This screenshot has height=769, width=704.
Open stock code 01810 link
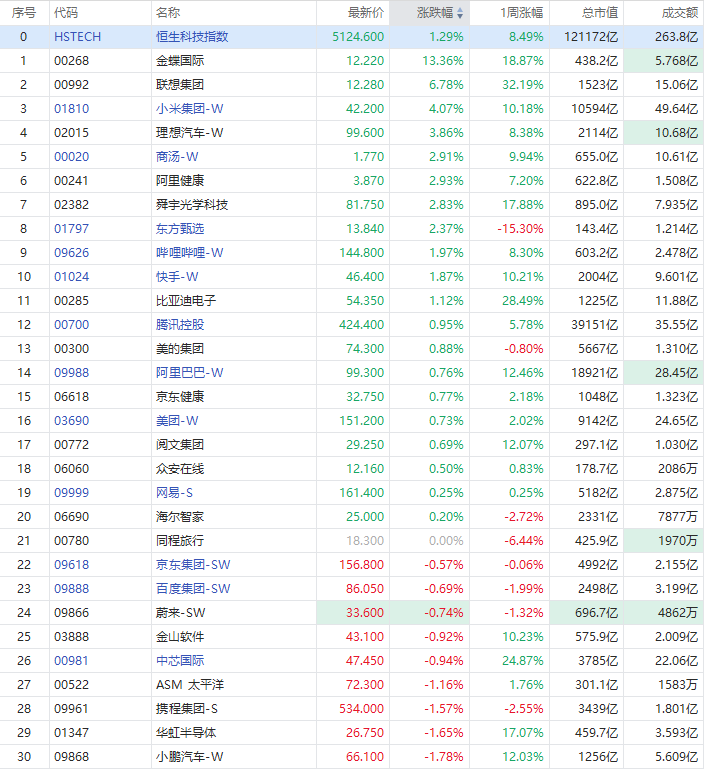(72, 109)
